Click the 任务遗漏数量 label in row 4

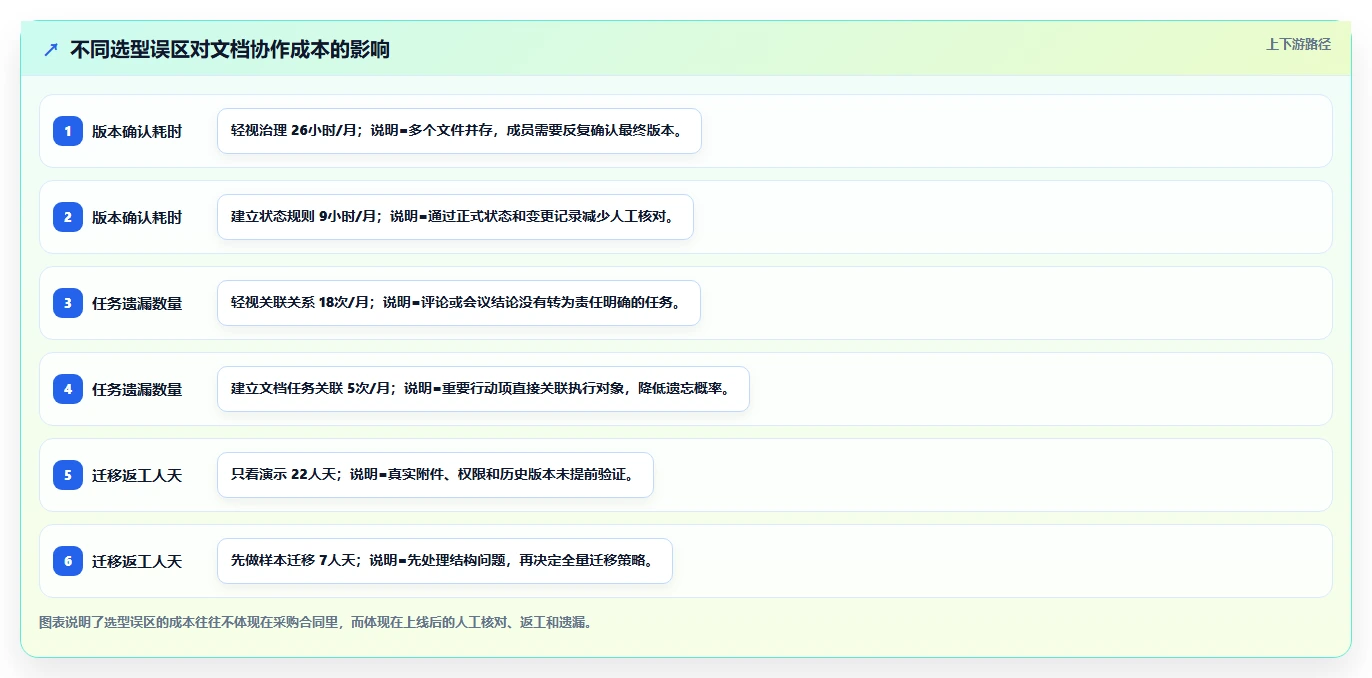(x=137, y=389)
